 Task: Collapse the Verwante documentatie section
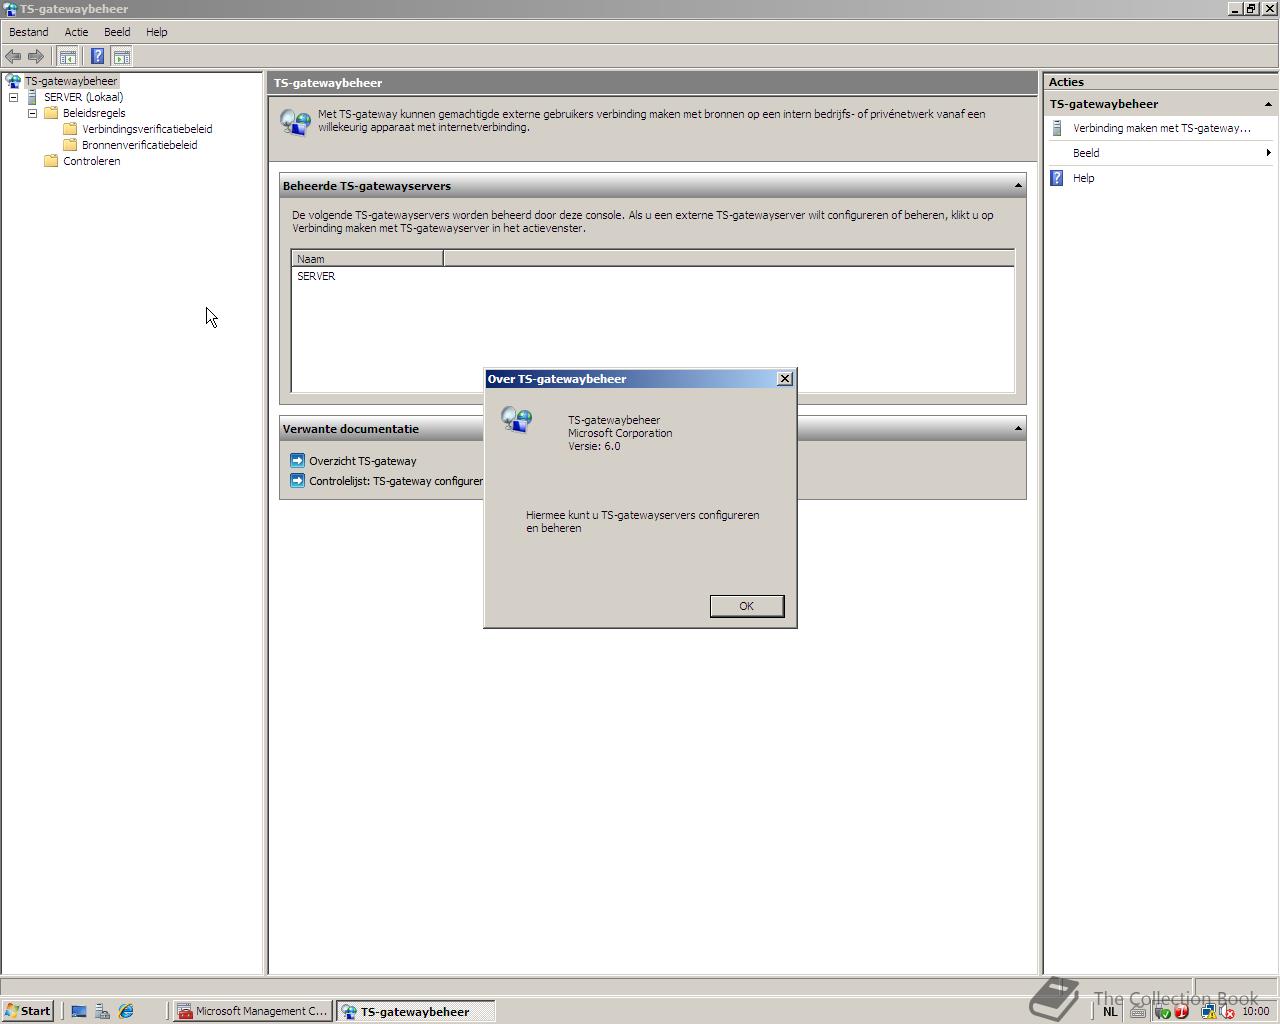point(1018,429)
